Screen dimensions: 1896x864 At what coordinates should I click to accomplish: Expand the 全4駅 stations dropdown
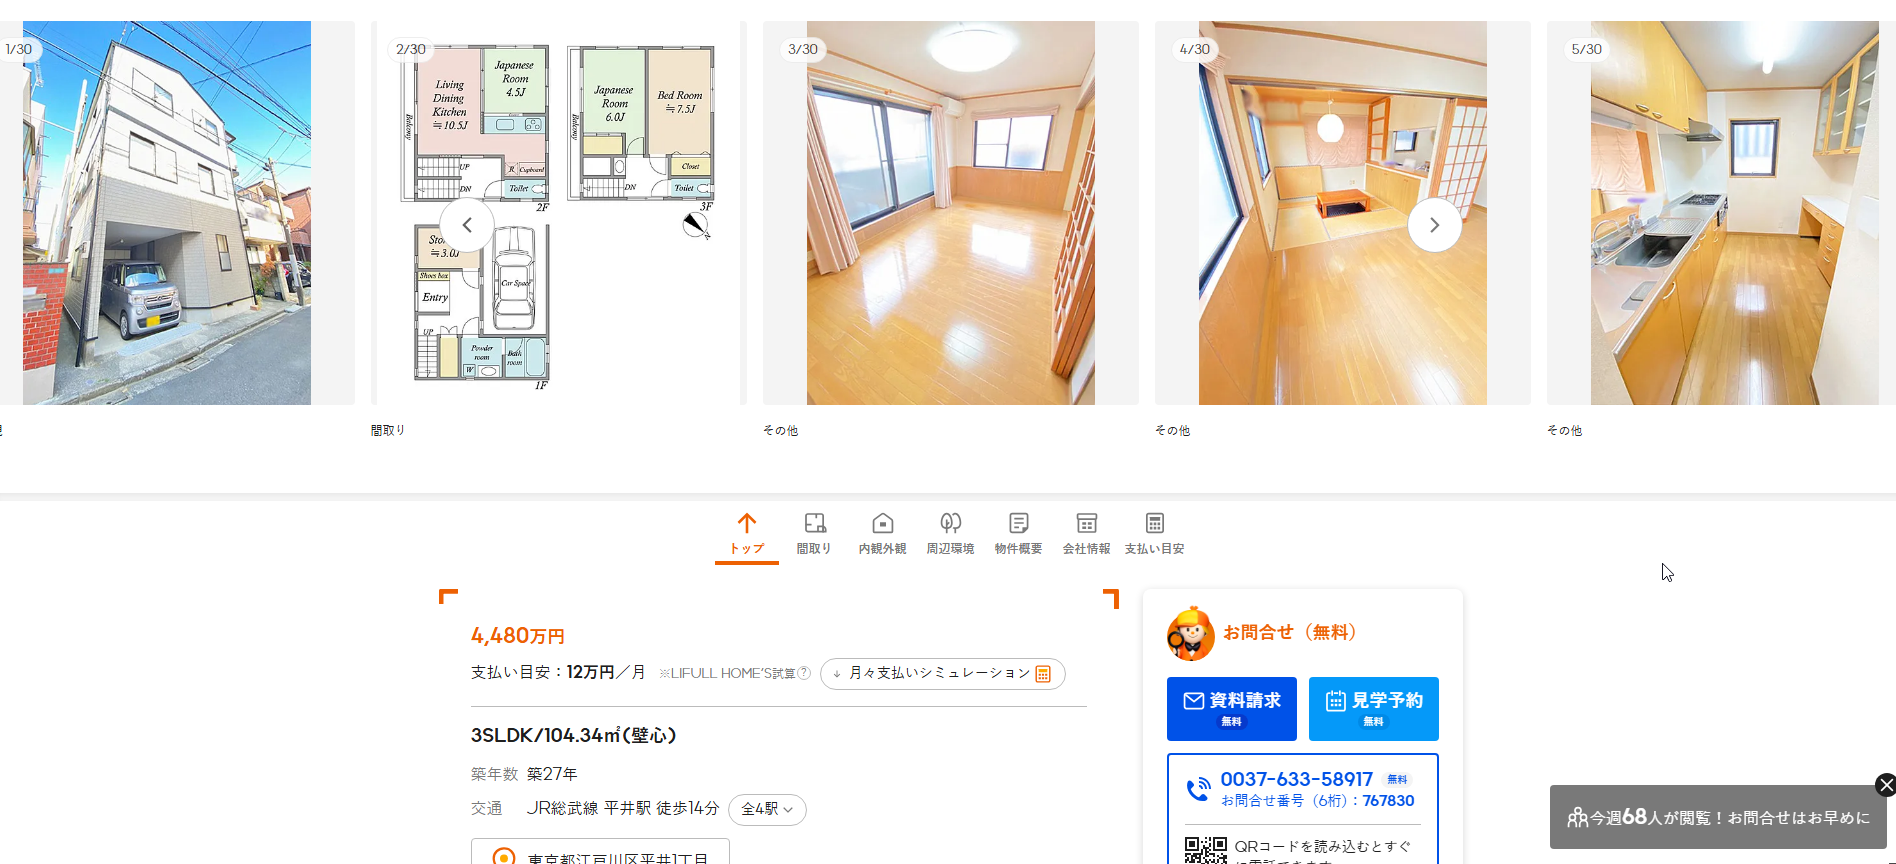coord(767,809)
